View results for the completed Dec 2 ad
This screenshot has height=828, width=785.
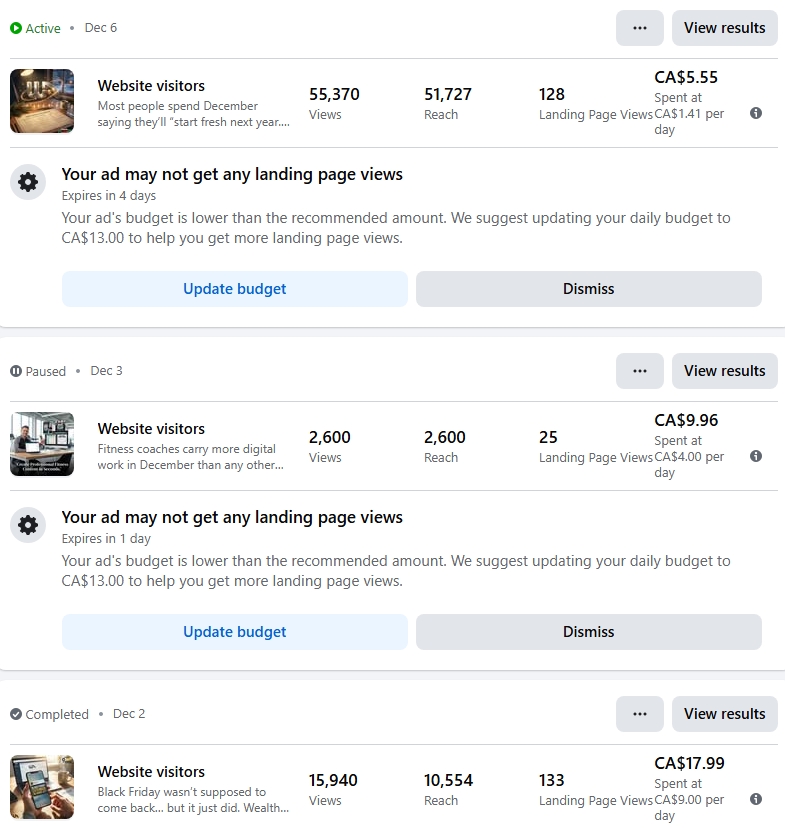click(x=724, y=714)
